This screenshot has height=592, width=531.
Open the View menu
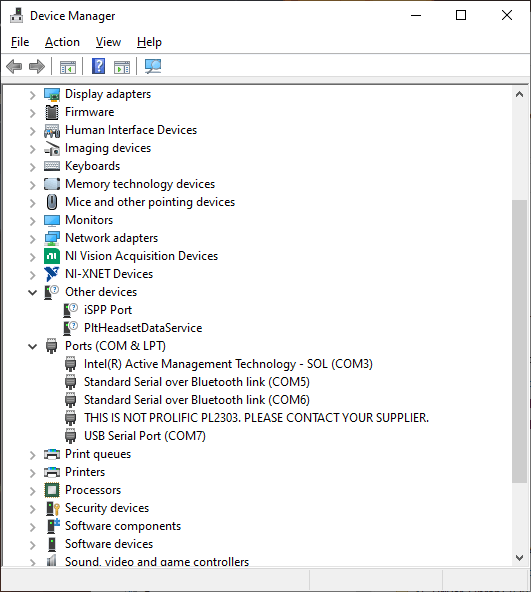pyautogui.click(x=108, y=42)
